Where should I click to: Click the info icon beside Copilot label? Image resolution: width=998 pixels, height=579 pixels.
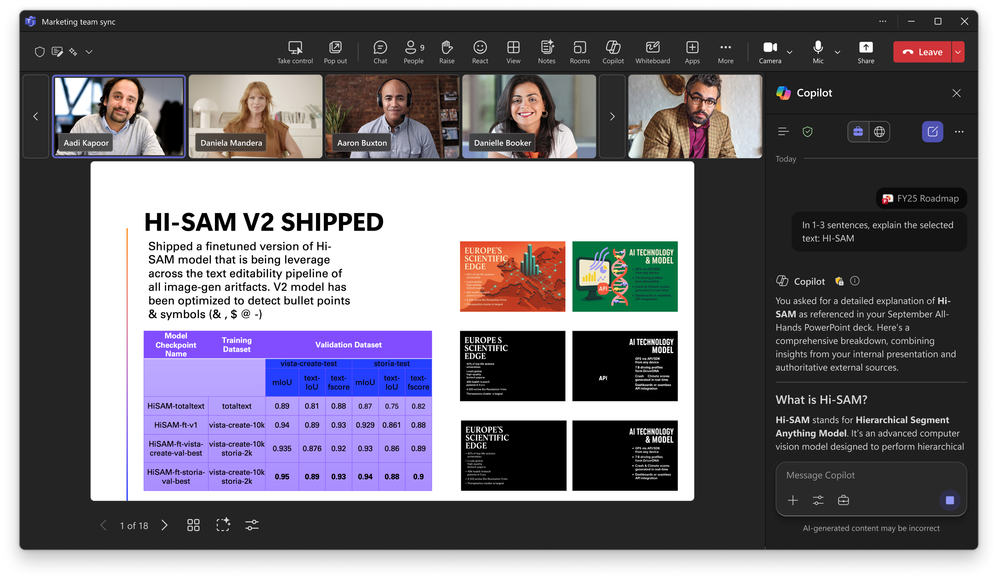(855, 281)
